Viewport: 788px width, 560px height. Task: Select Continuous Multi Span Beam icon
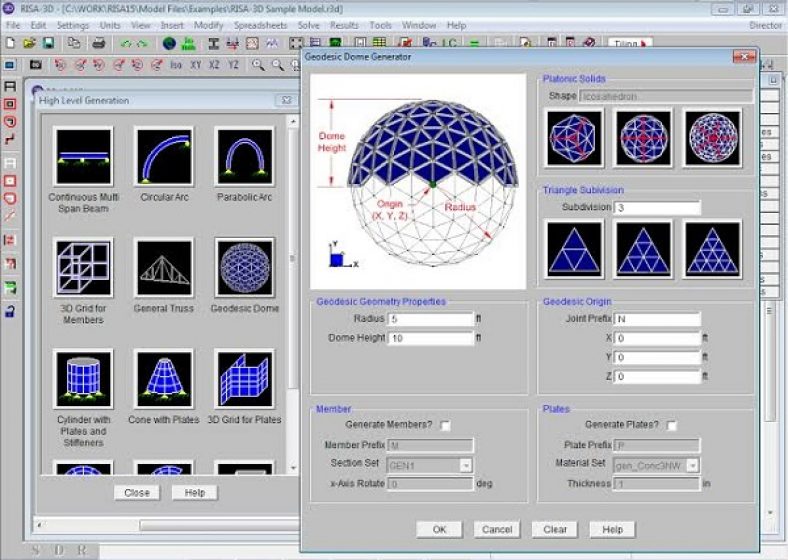coord(83,156)
